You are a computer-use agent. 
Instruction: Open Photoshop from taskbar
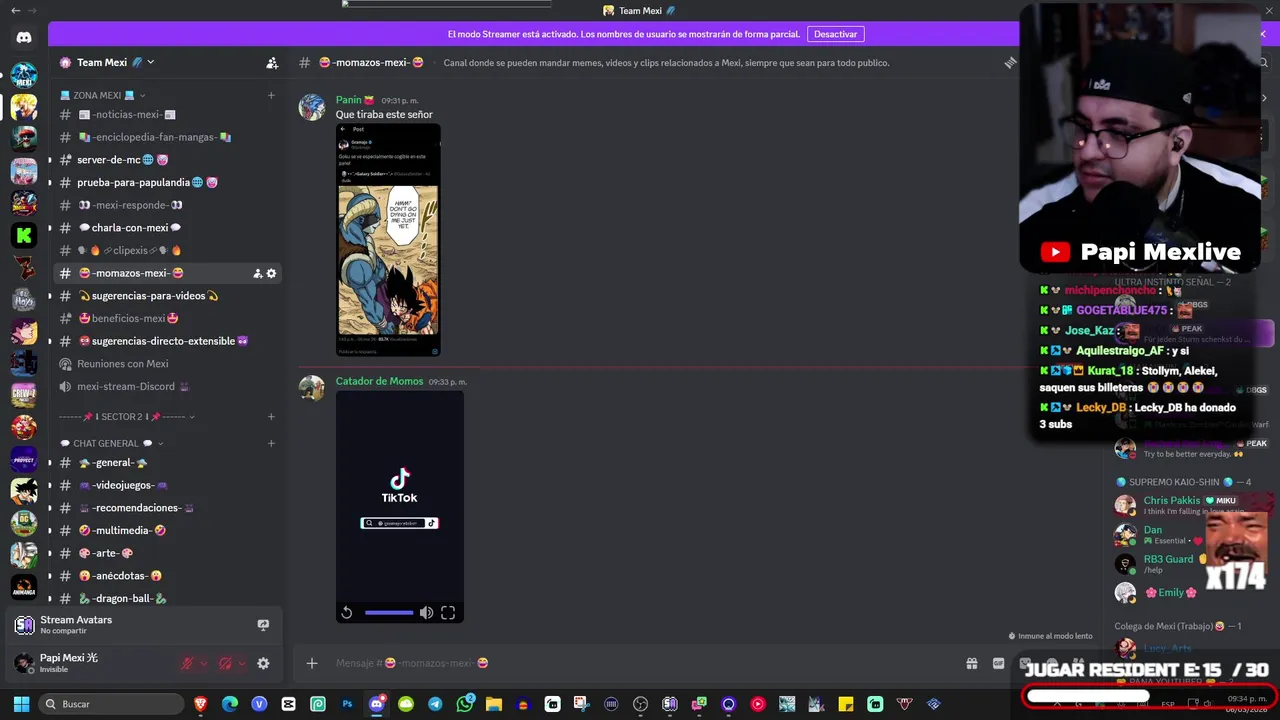pos(347,704)
